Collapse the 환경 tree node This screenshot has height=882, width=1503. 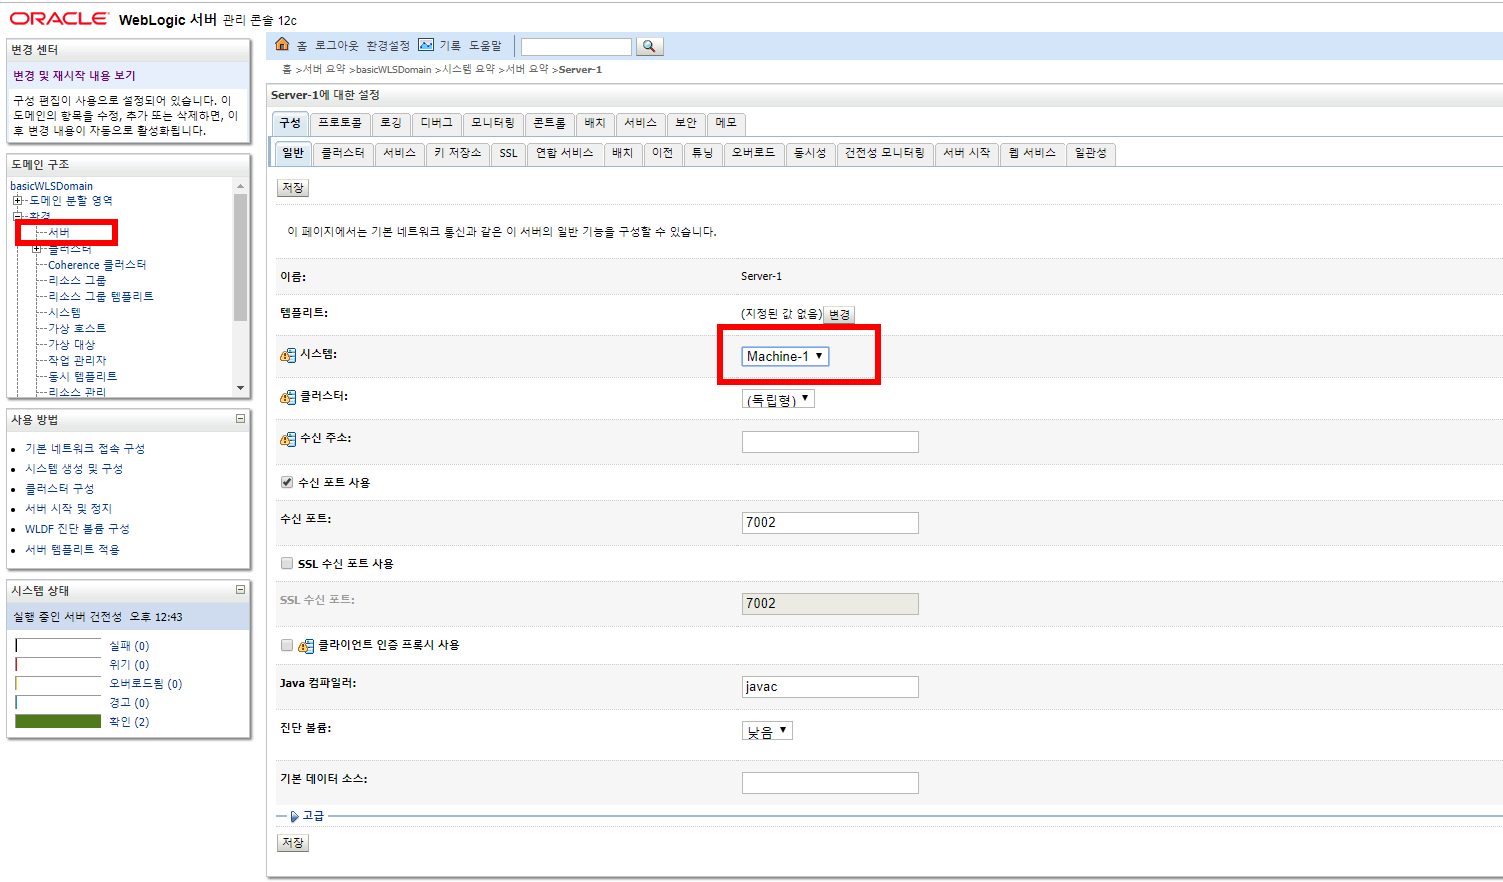[17, 216]
